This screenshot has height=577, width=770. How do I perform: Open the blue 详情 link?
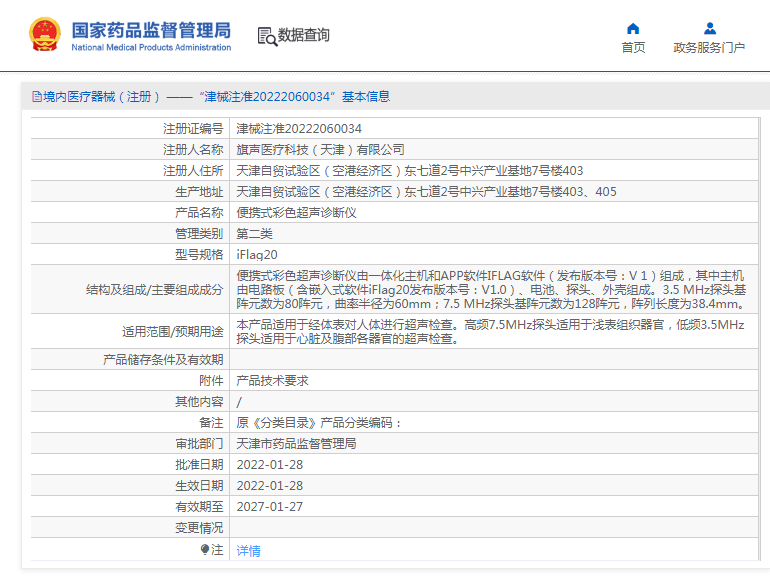click(x=248, y=550)
